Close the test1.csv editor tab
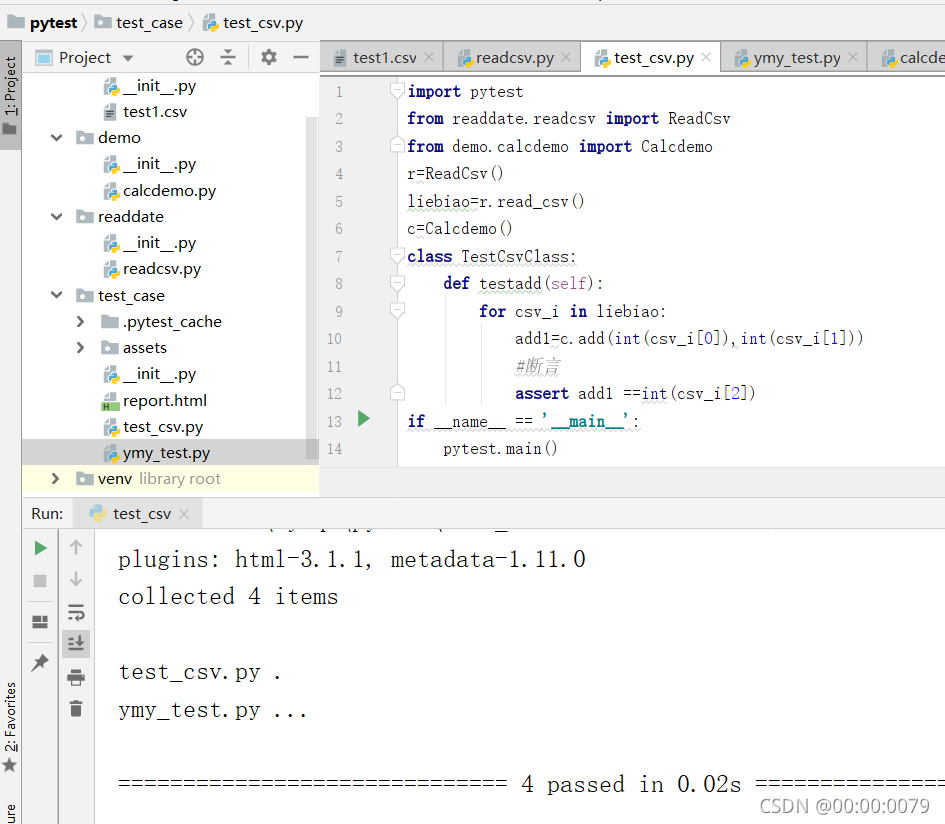 click(429, 57)
